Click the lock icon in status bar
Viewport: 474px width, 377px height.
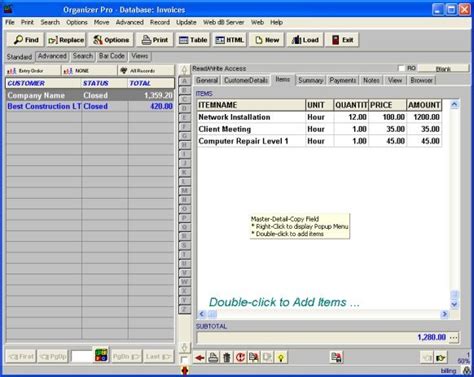tap(466, 371)
